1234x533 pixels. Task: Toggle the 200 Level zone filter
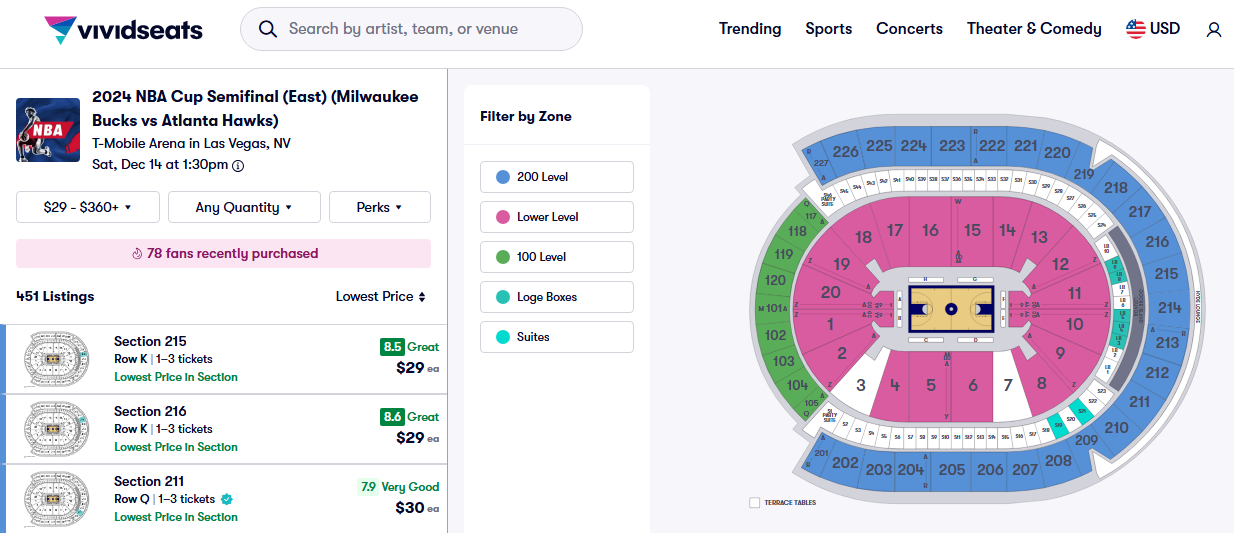556,177
